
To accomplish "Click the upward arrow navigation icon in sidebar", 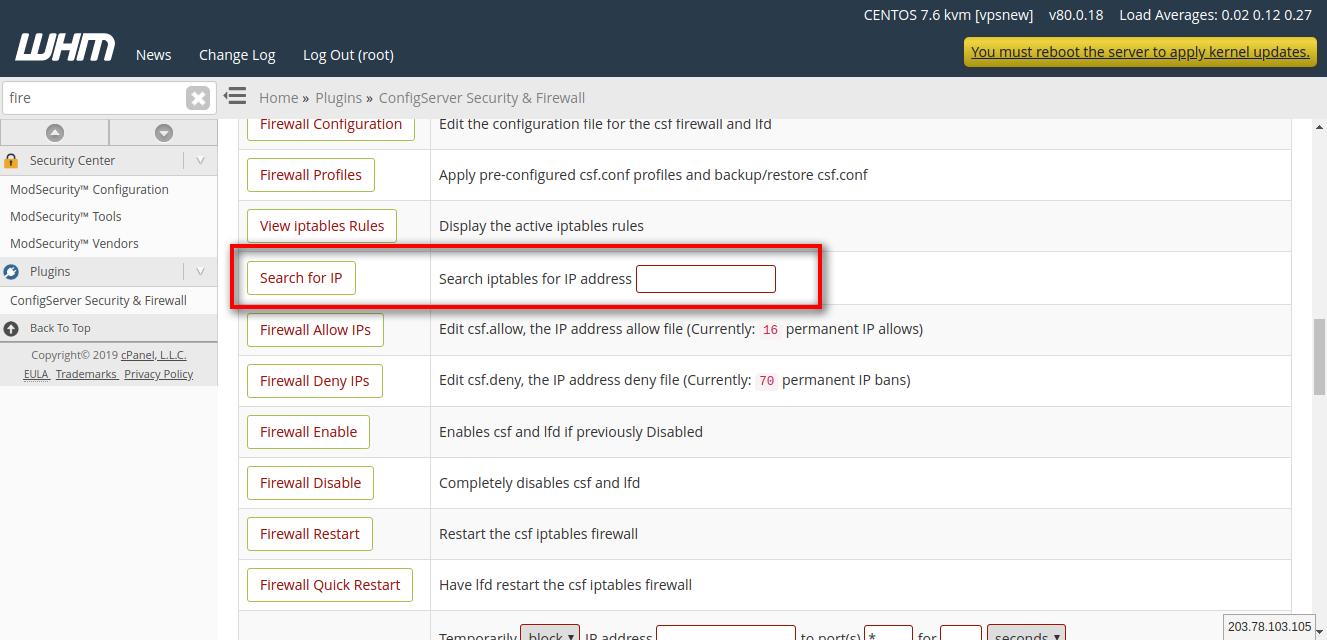I will 55,131.
